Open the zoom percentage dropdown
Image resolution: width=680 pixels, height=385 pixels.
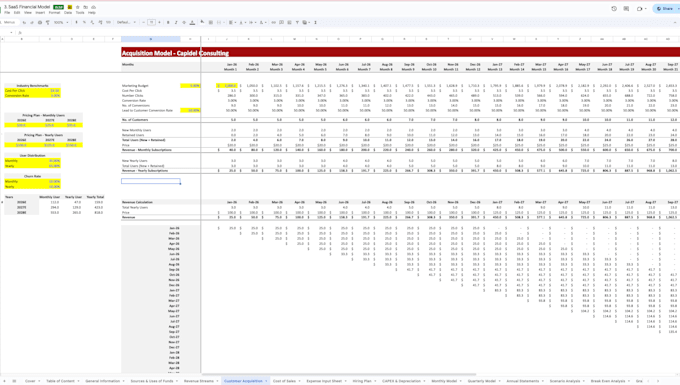pos(61,22)
